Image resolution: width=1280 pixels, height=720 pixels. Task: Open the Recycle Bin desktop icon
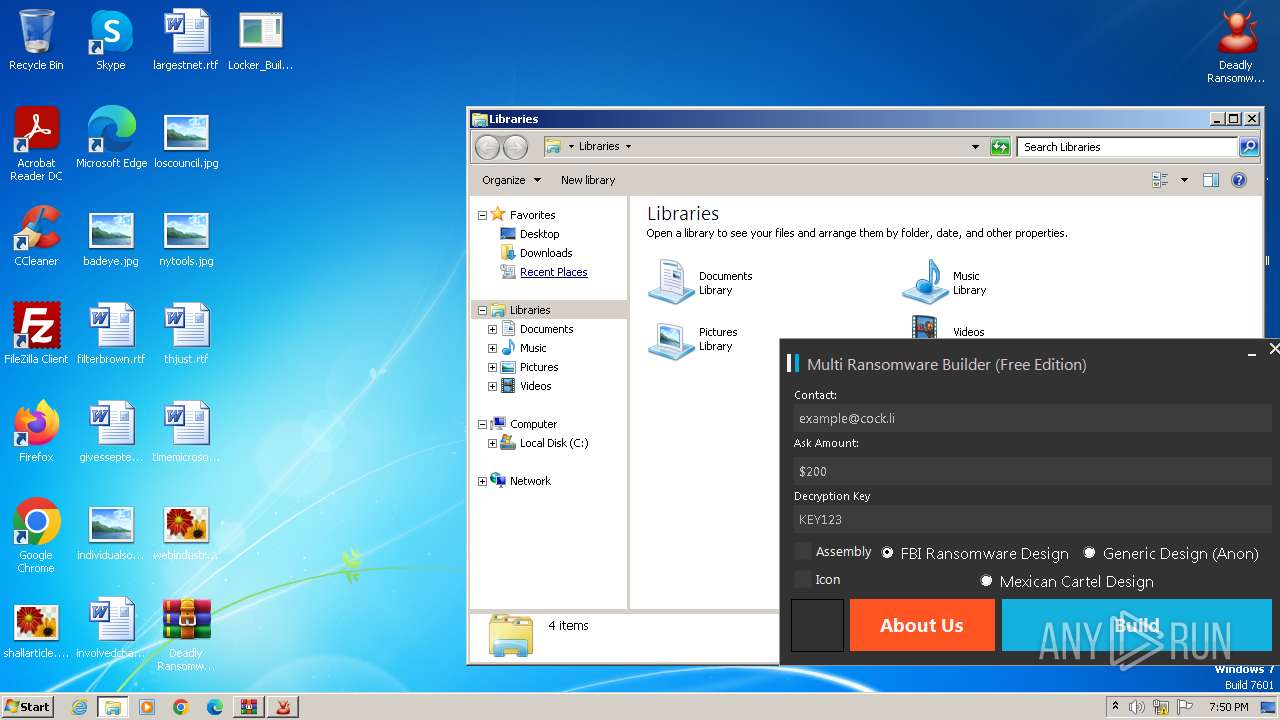(x=36, y=40)
